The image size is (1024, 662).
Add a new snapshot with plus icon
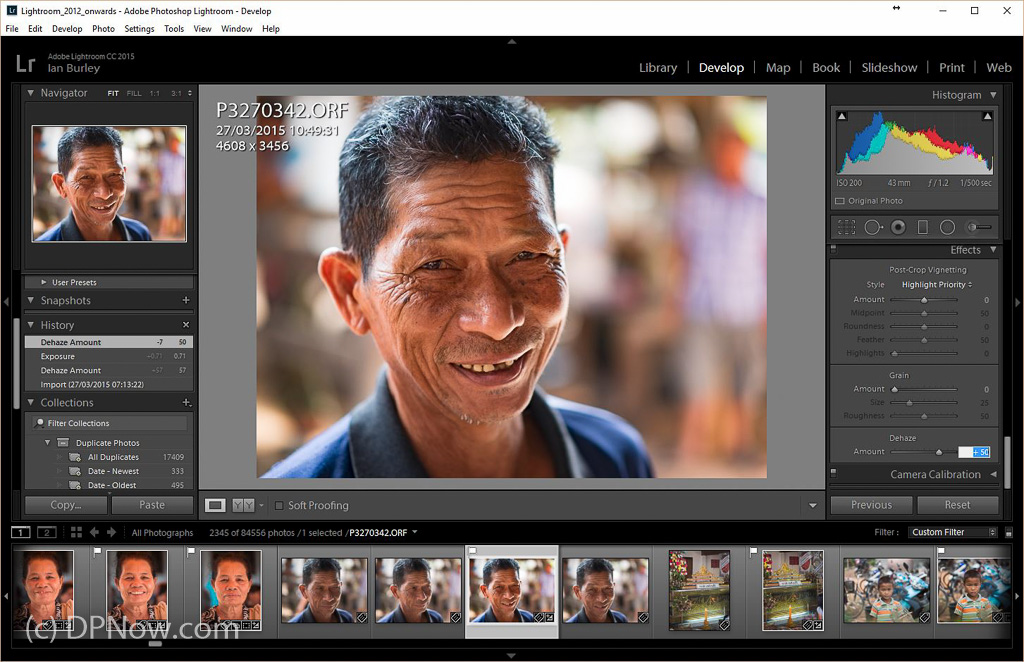(186, 300)
